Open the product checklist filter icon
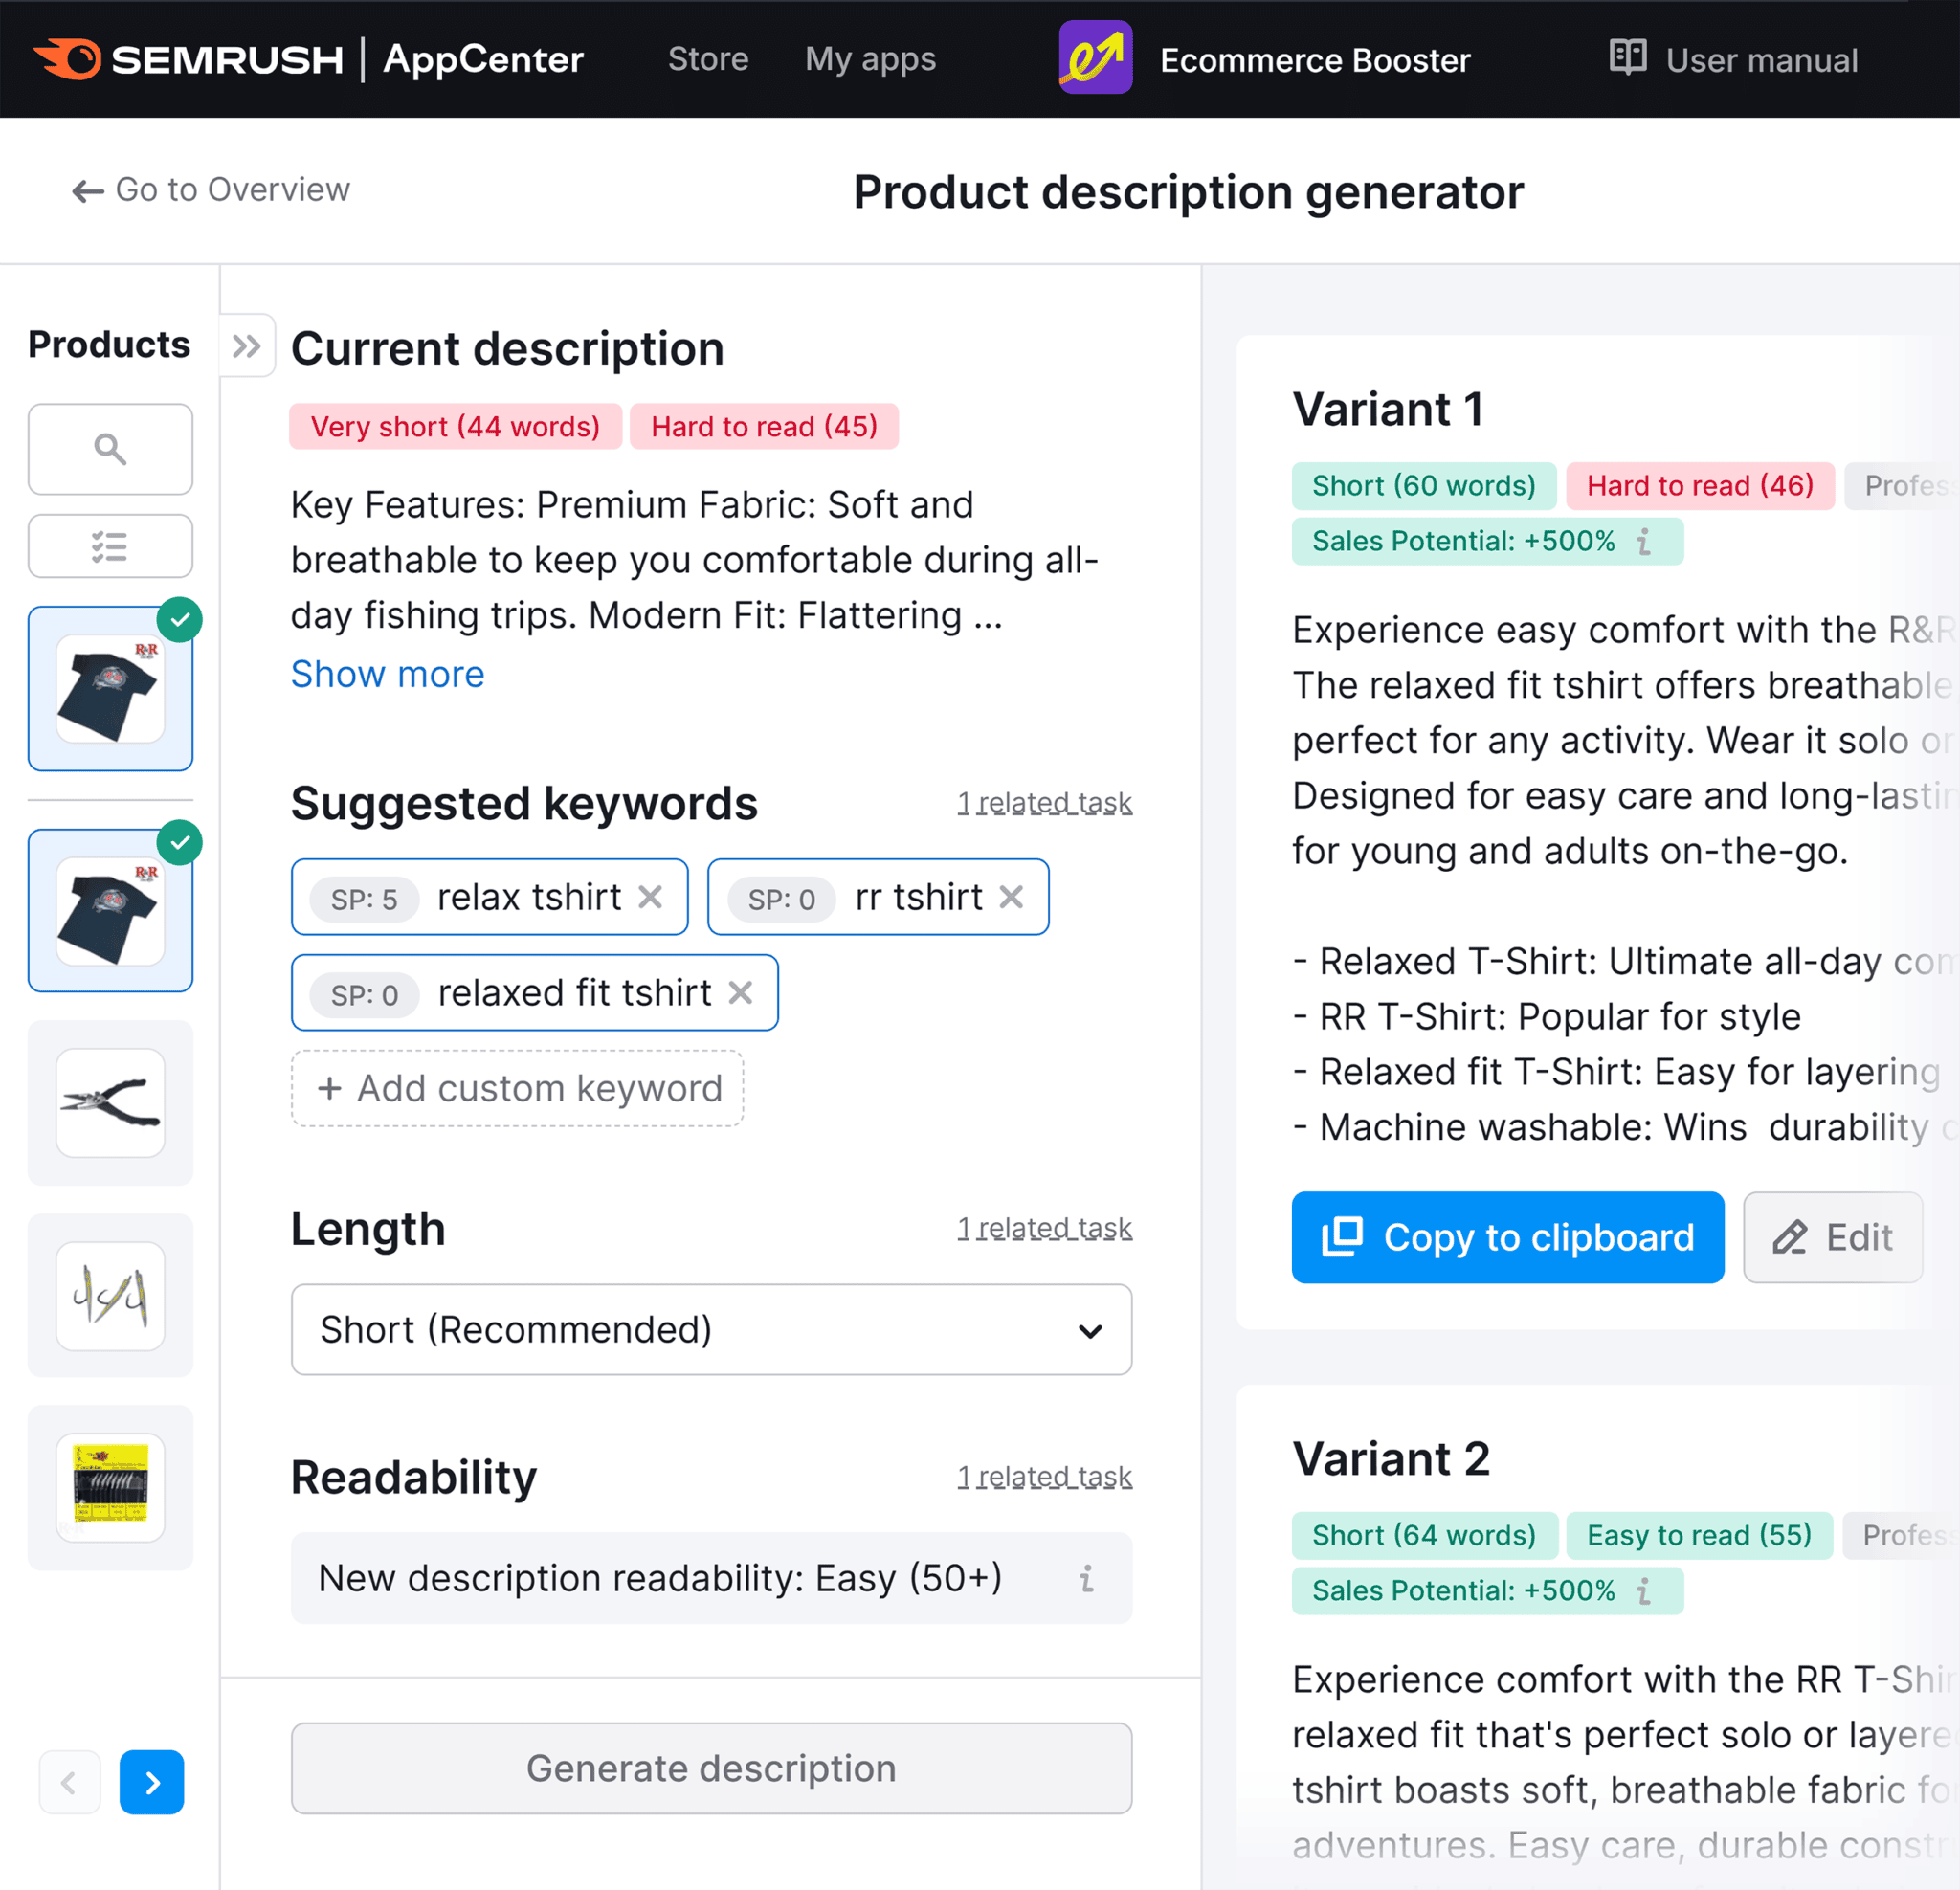 (110, 546)
